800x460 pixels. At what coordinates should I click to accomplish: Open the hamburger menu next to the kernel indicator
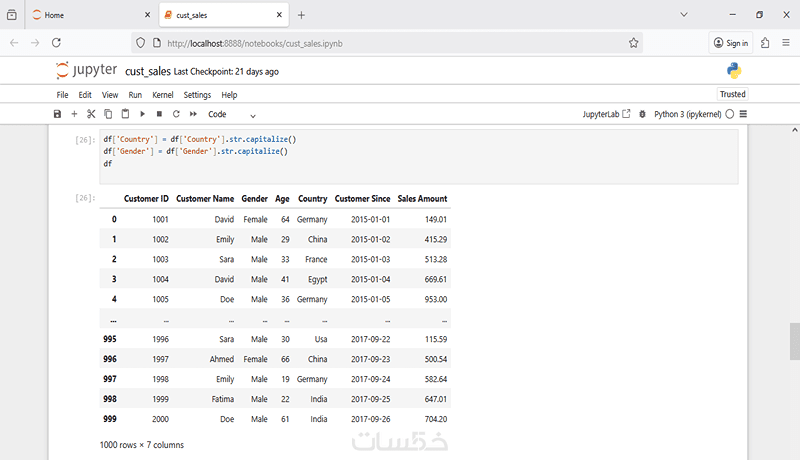[x=743, y=114]
